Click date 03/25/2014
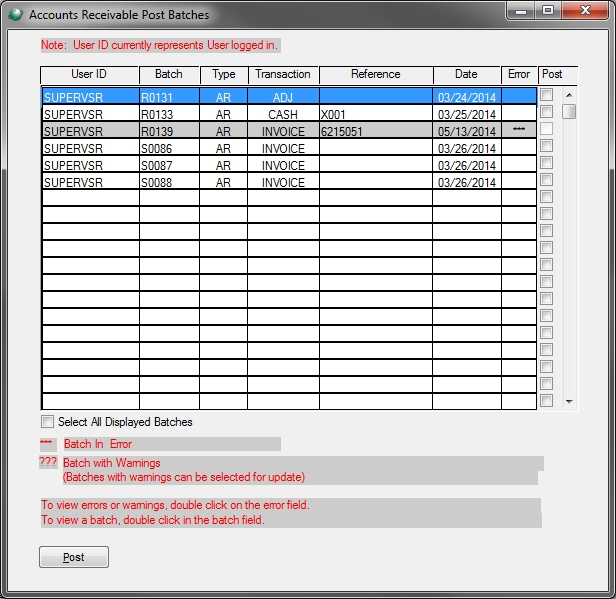 (x=467, y=114)
